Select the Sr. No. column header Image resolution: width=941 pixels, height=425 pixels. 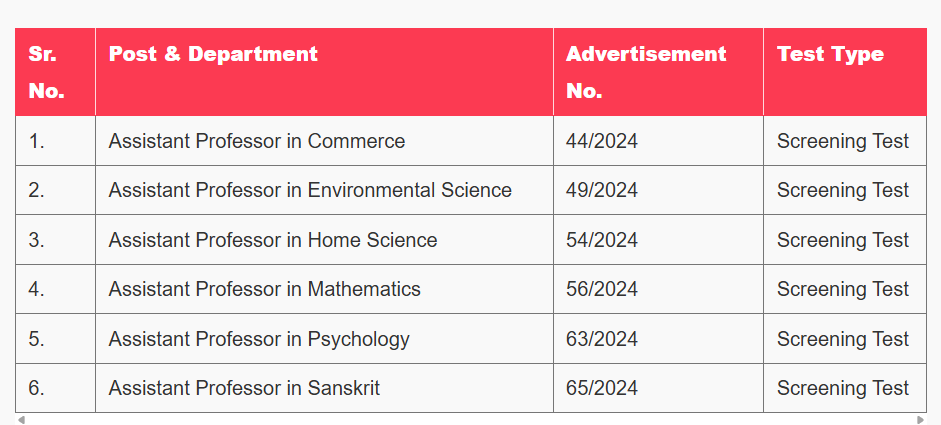click(x=55, y=72)
